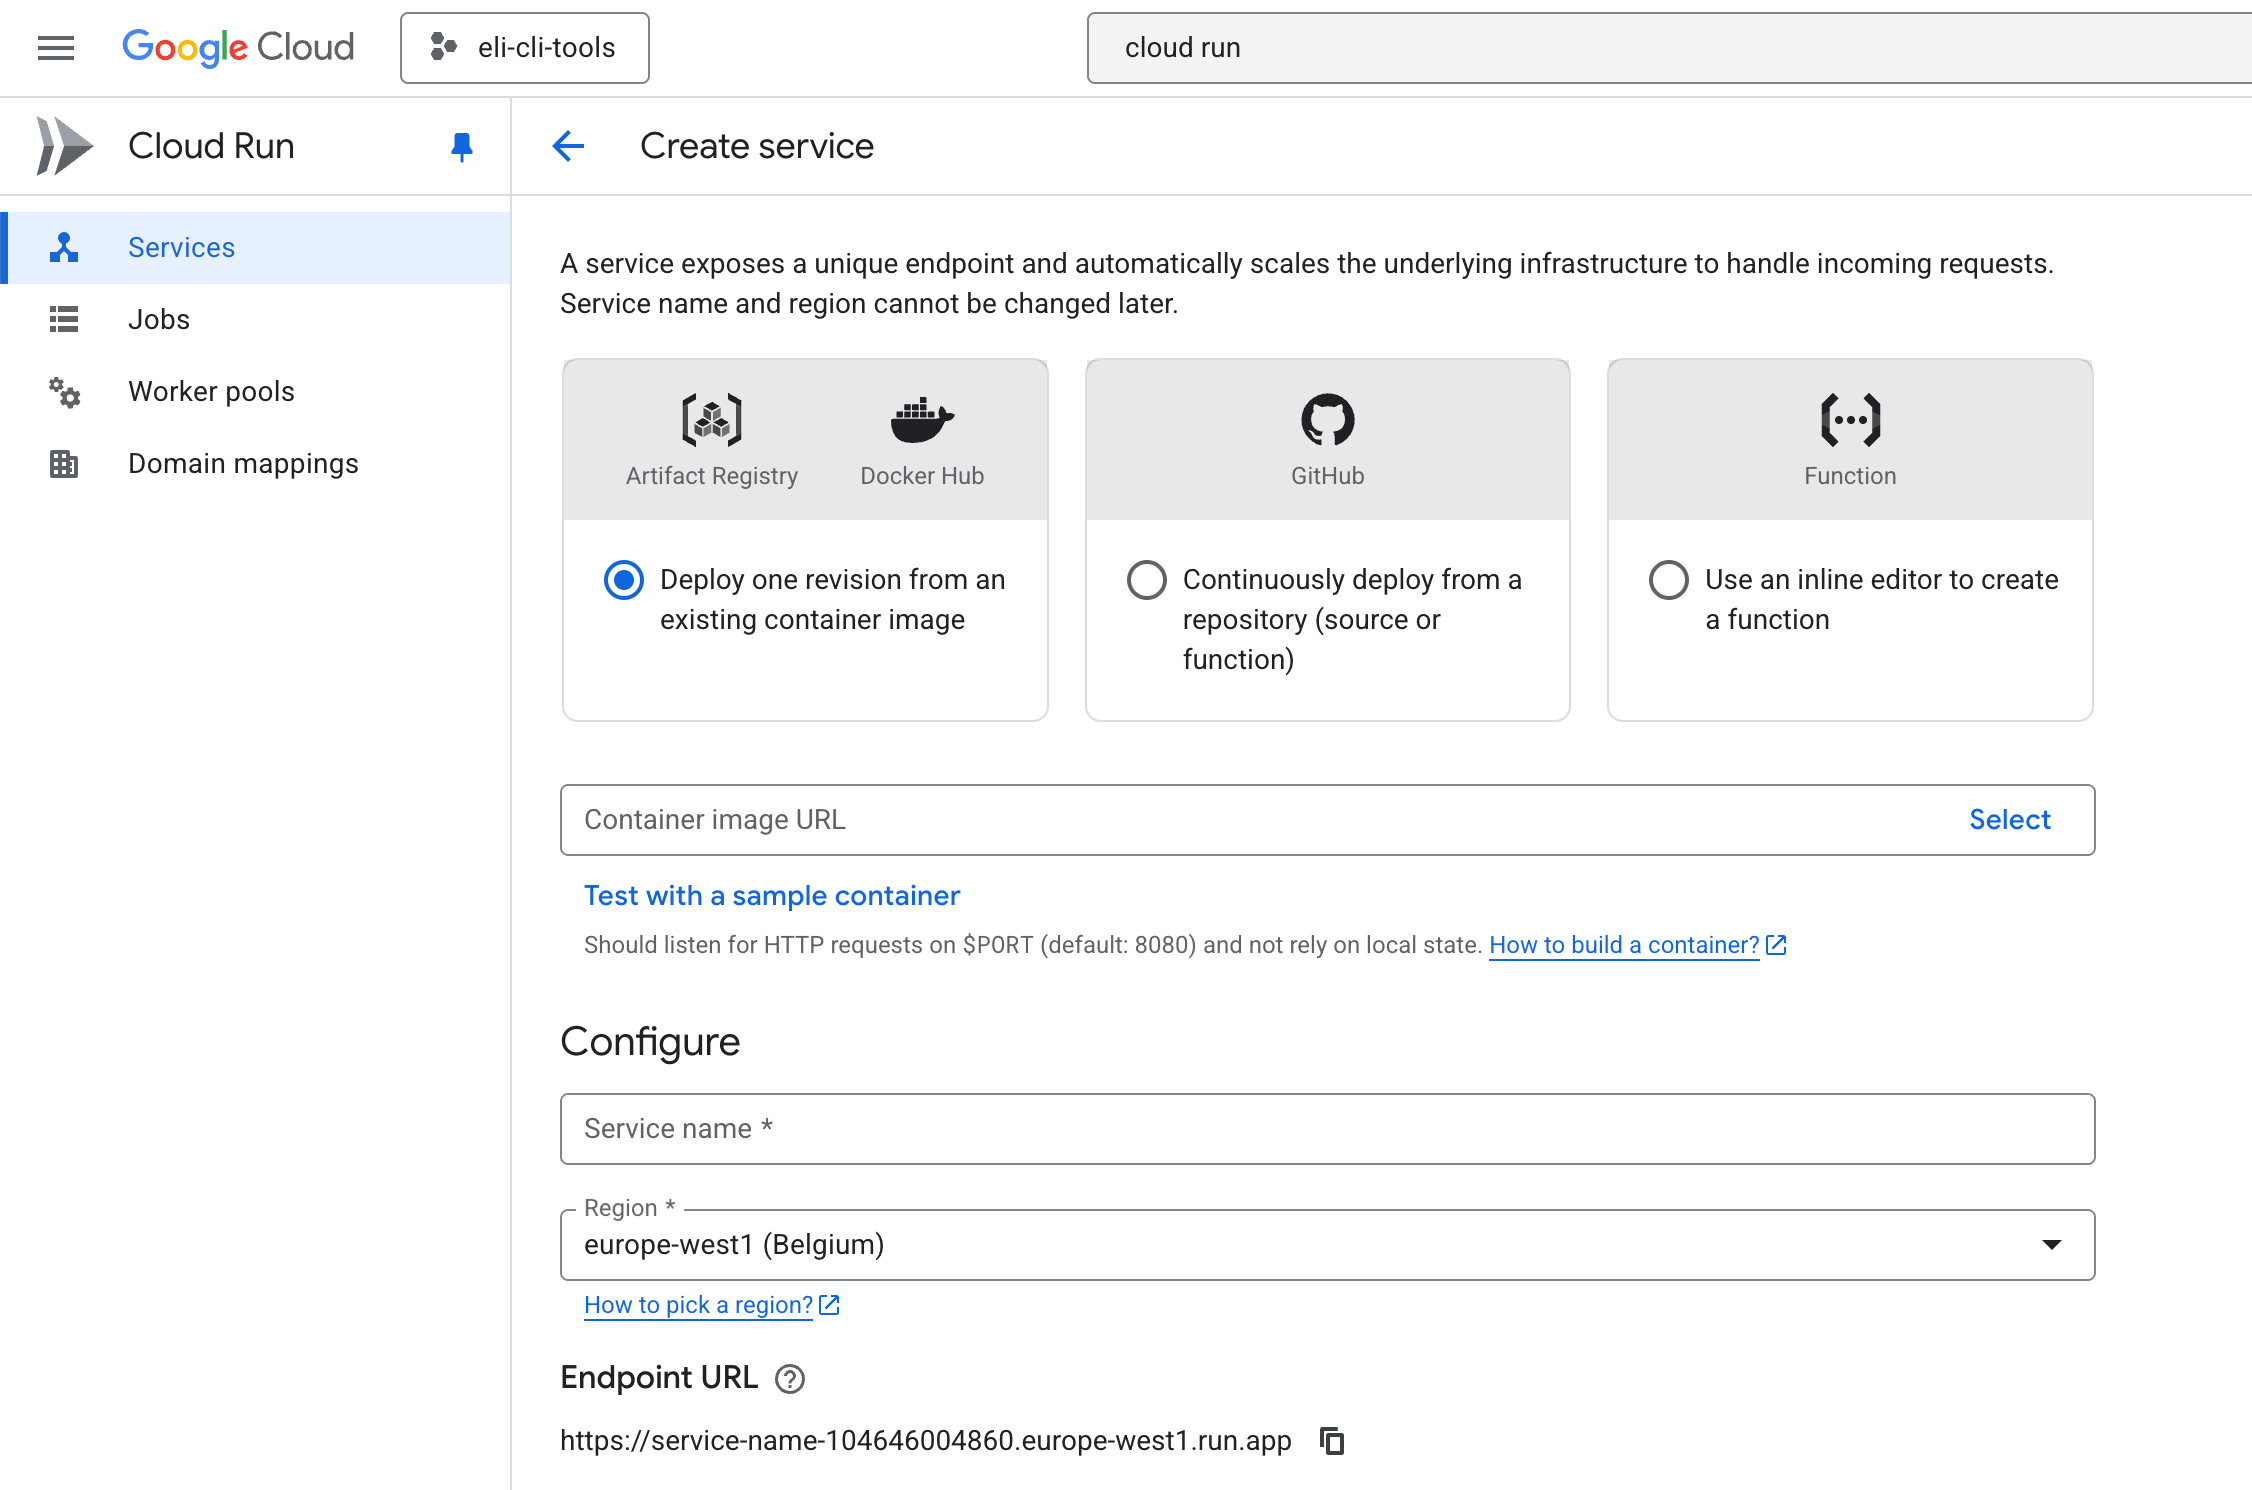Click the Services icon in sidebar

tap(64, 247)
